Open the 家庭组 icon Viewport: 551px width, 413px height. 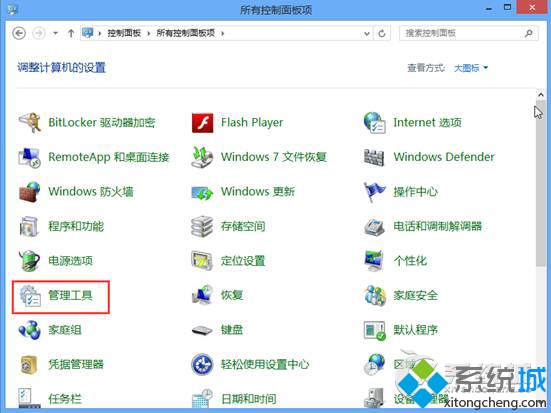tap(30, 330)
